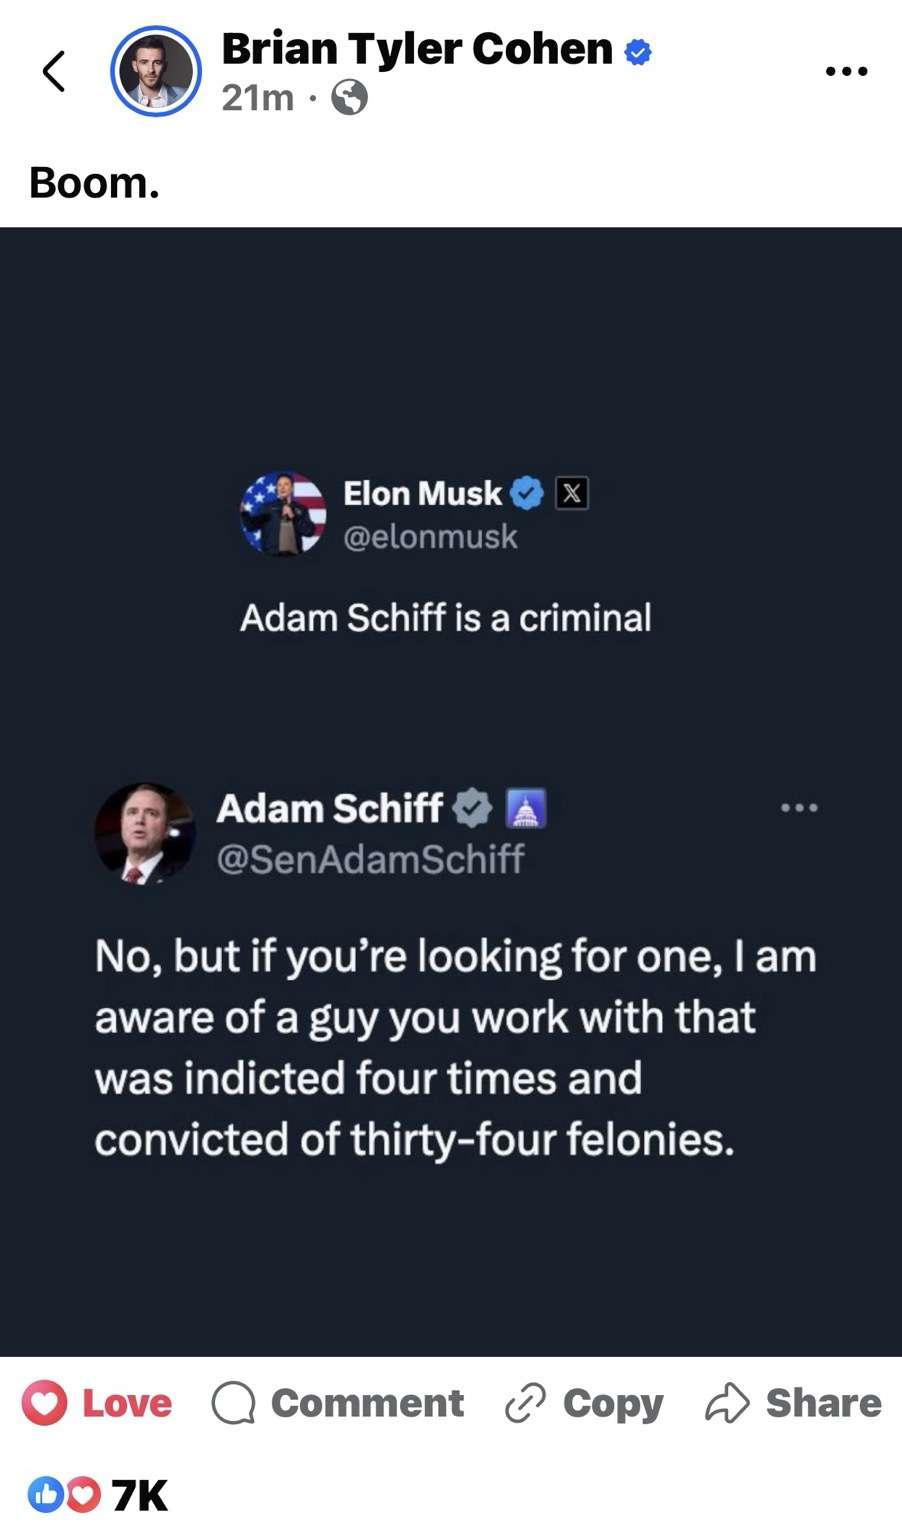Click the public globe privacy icon

[349, 97]
